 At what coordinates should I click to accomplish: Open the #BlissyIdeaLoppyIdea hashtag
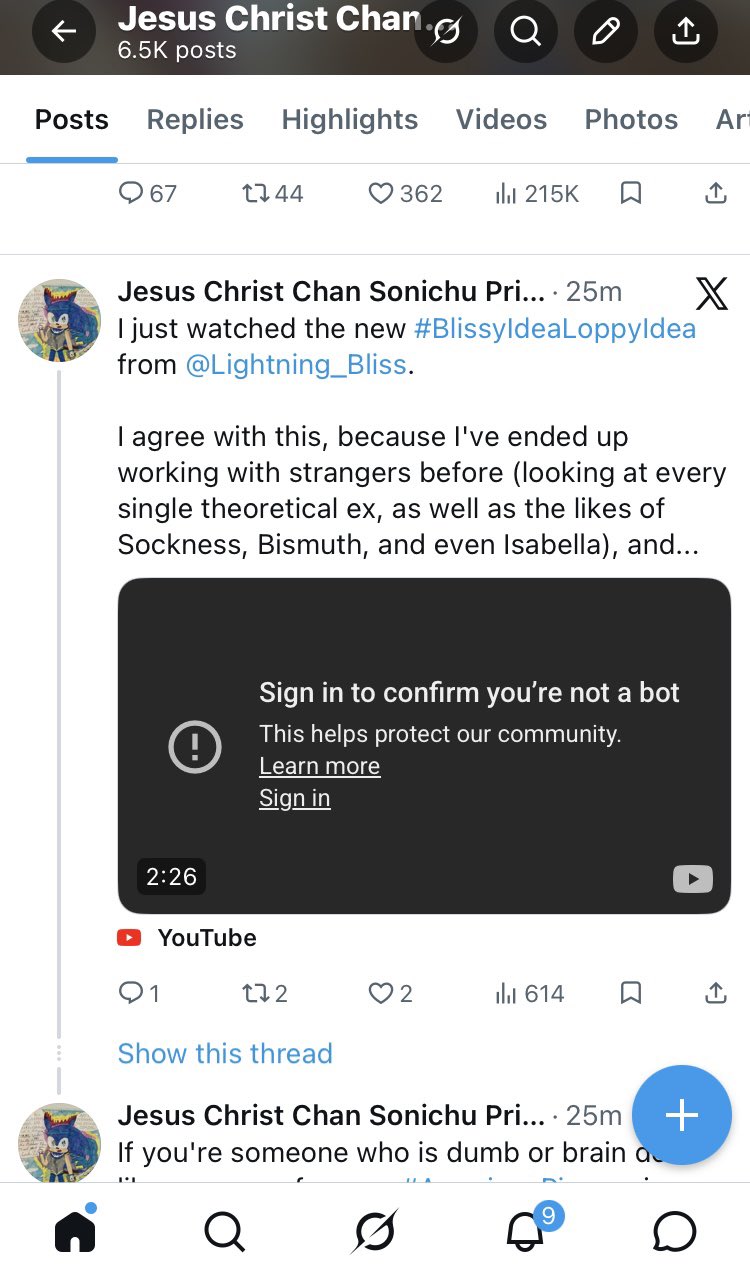(x=554, y=328)
